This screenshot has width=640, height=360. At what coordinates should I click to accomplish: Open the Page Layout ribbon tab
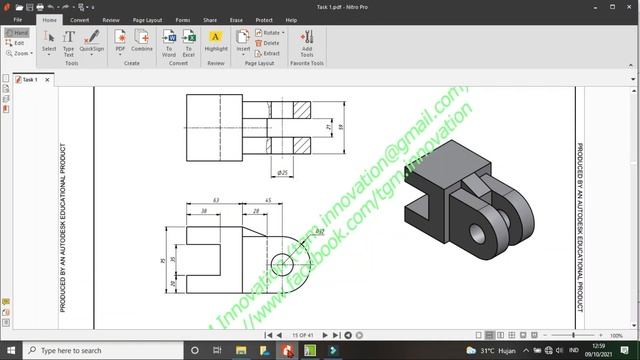pyautogui.click(x=147, y=20)
